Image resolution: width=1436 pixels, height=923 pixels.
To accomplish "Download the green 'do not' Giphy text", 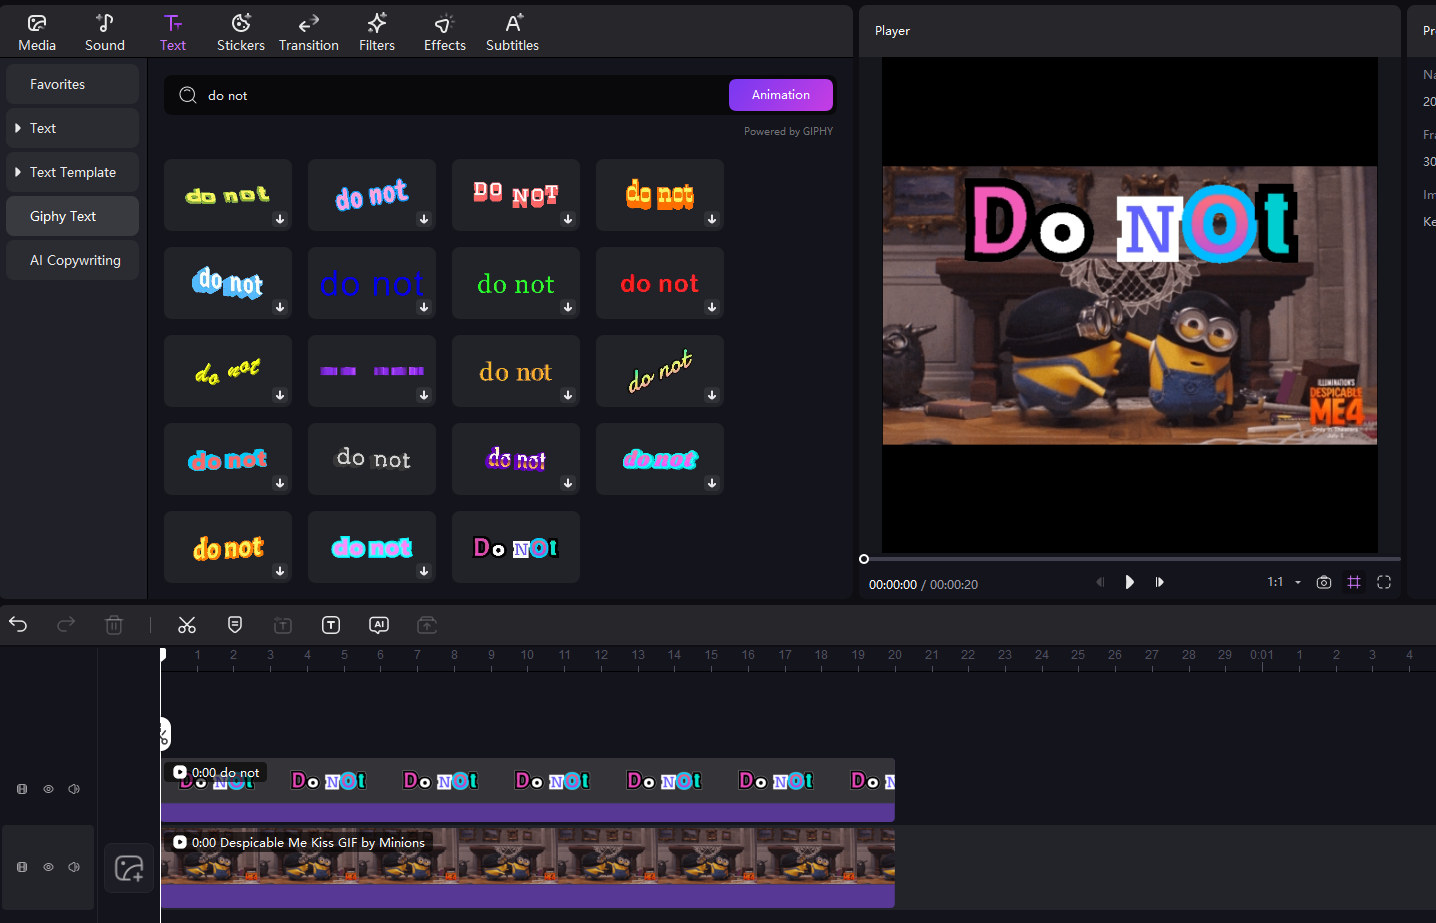I will 568,307.
